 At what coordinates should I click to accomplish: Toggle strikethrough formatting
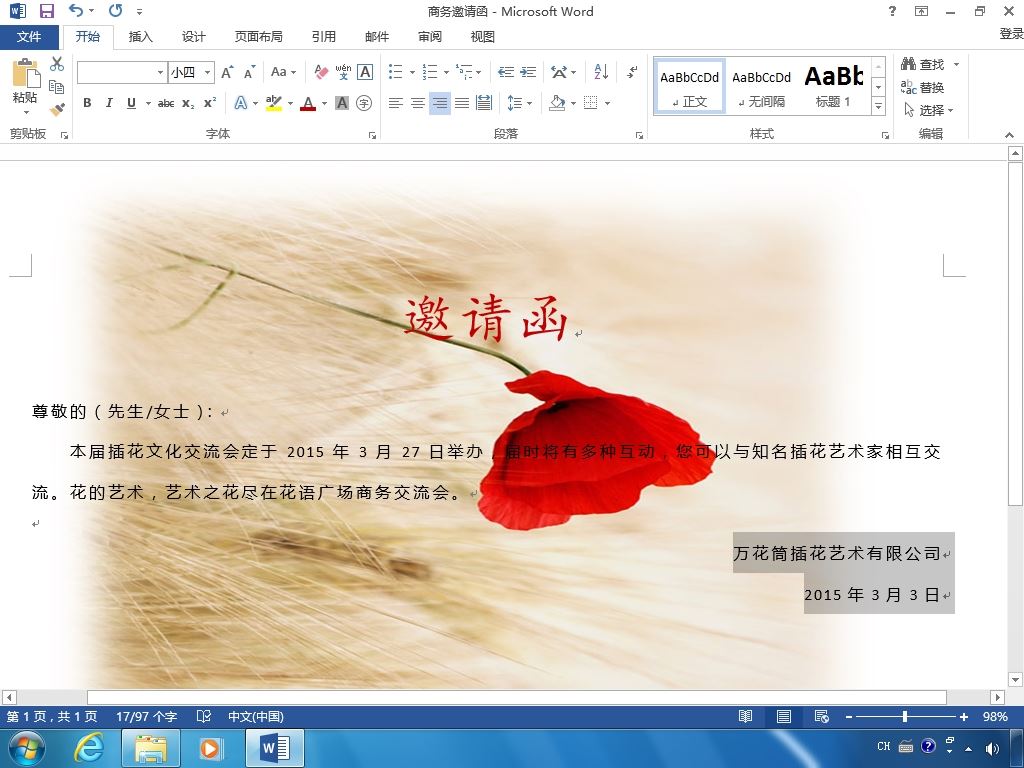(166, 103)
